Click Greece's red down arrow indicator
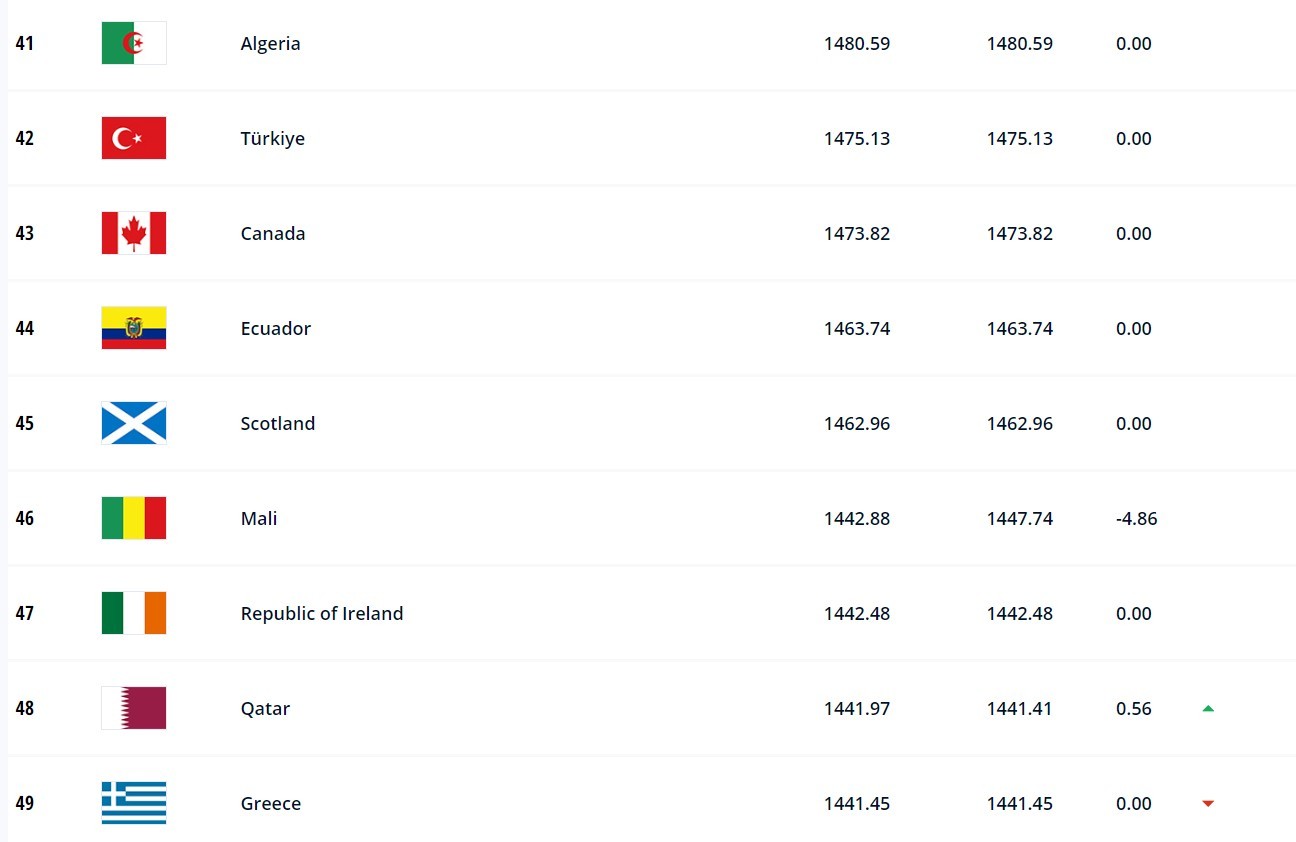Viewport: 1296px width, 842px height. click(x=1208, y=803)
